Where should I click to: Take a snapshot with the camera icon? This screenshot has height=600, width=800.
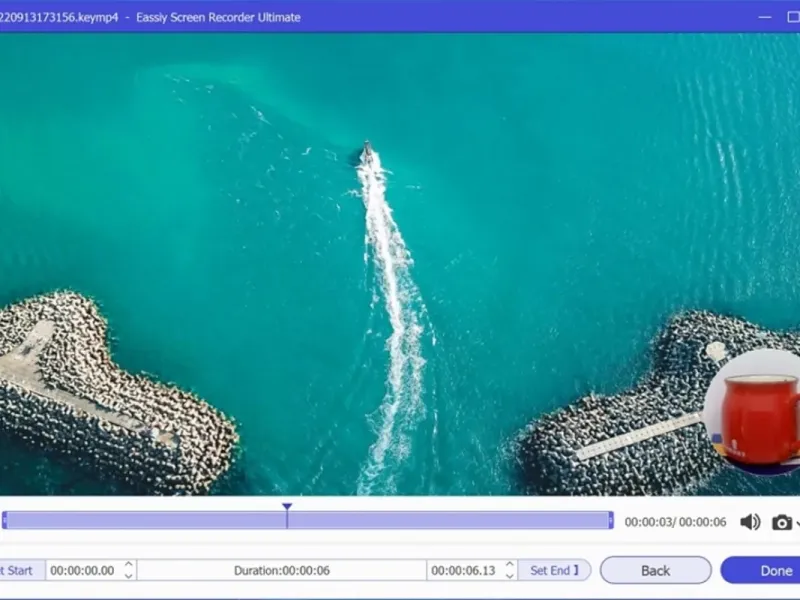click(x=781, y=522)
